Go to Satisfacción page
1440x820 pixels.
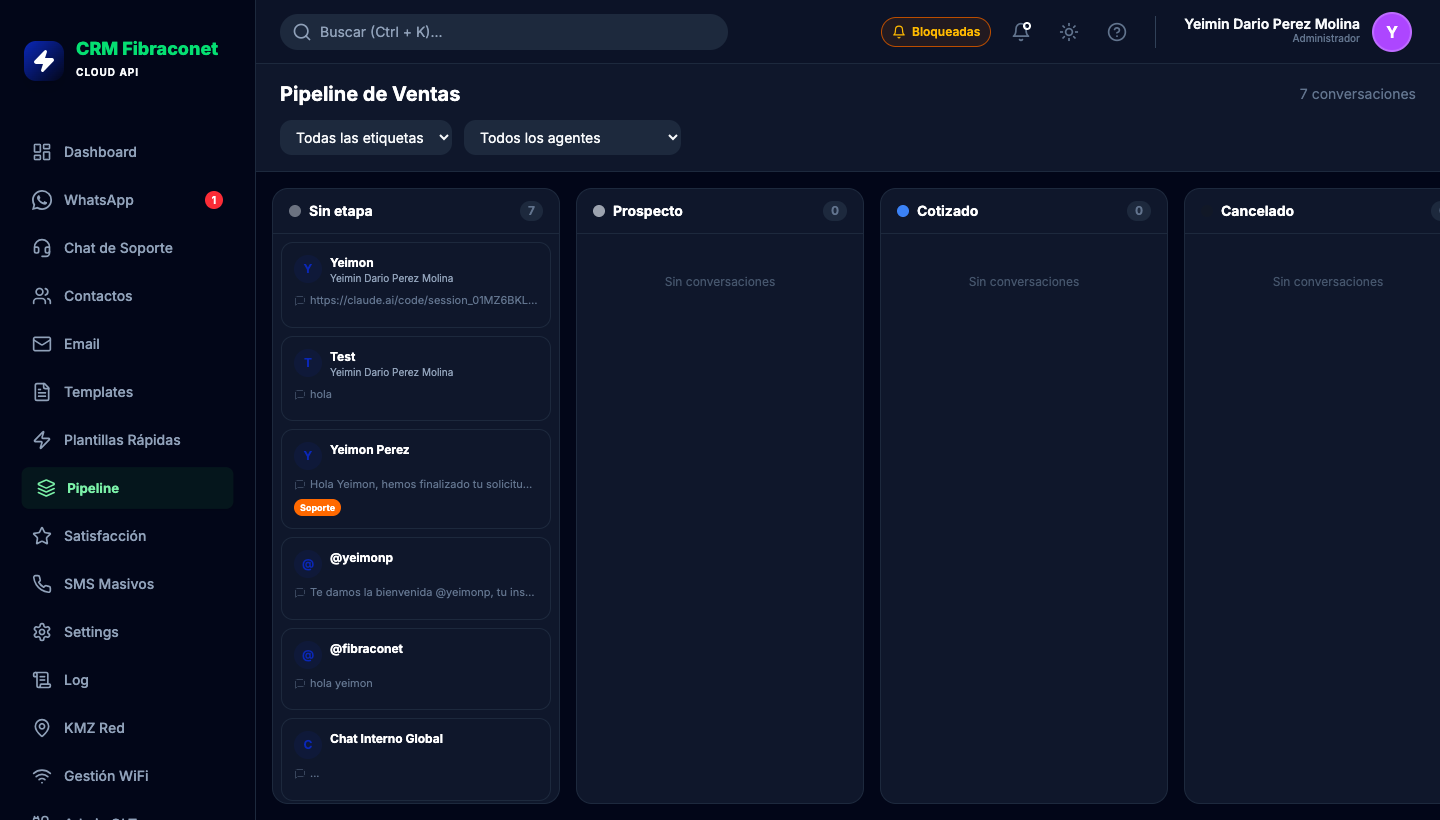pyautogui.click(x=128, y=536)
